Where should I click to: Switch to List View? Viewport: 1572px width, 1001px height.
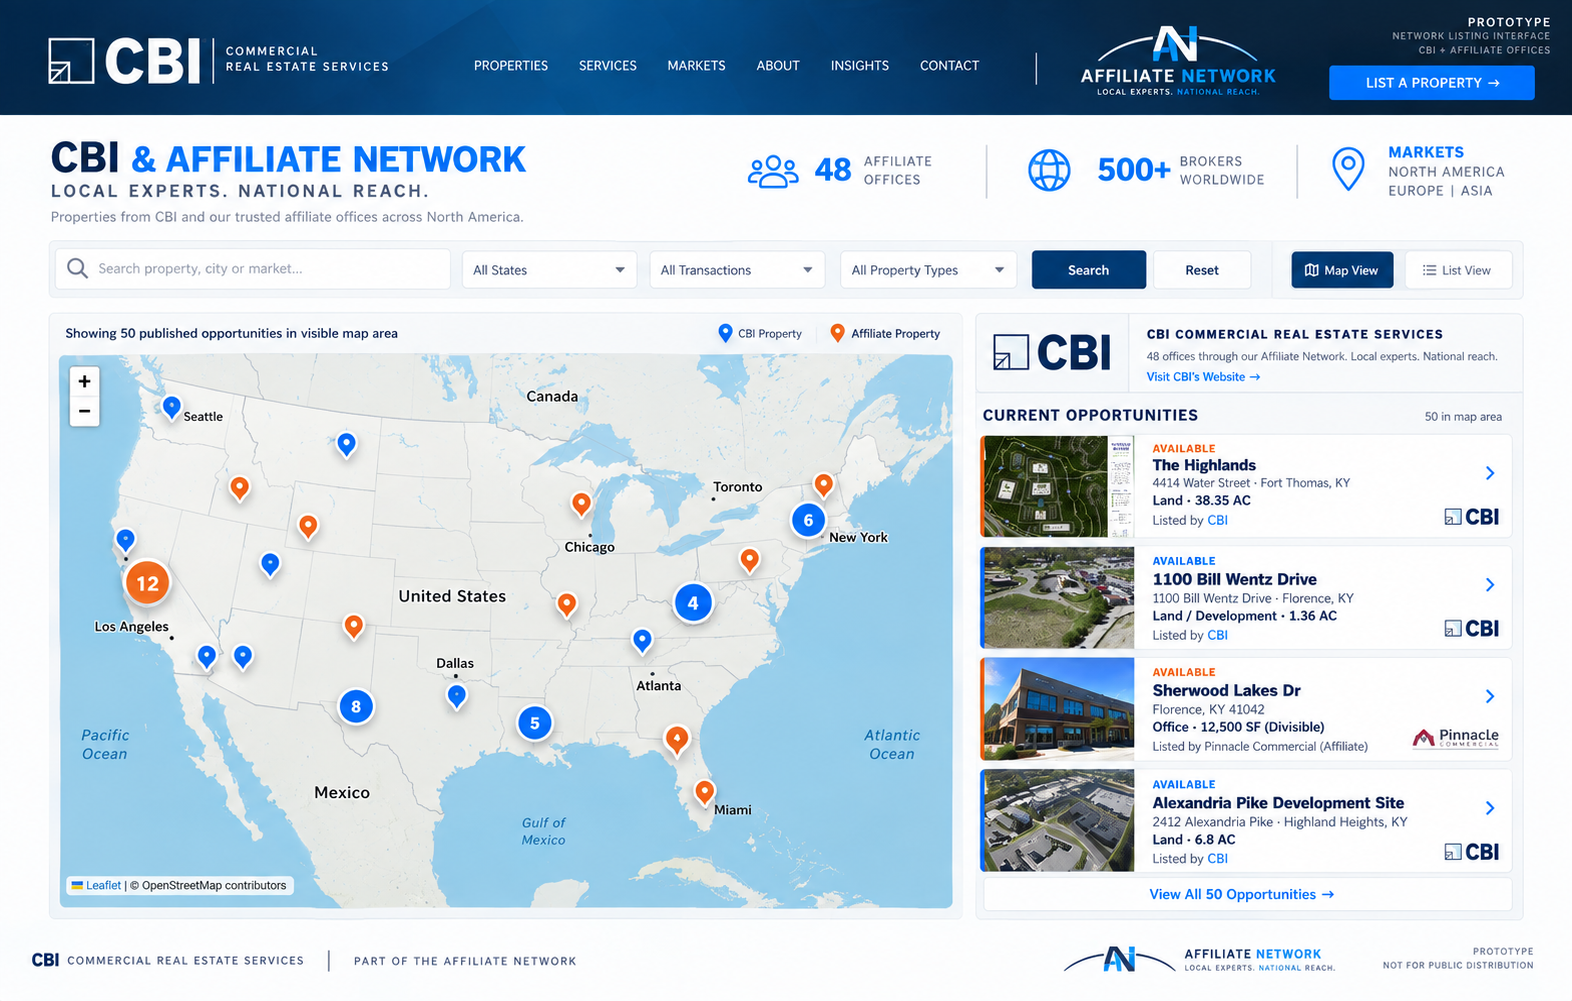[x=1458, y=270]
